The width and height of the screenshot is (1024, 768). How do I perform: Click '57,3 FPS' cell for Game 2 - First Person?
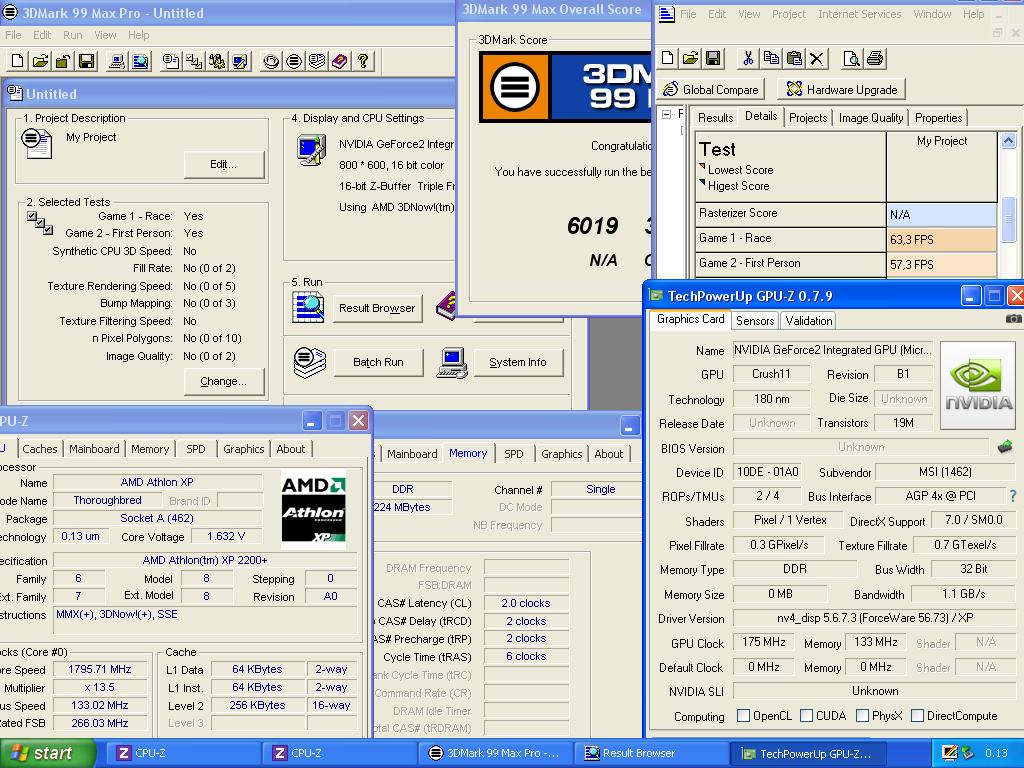click(942, 264)
